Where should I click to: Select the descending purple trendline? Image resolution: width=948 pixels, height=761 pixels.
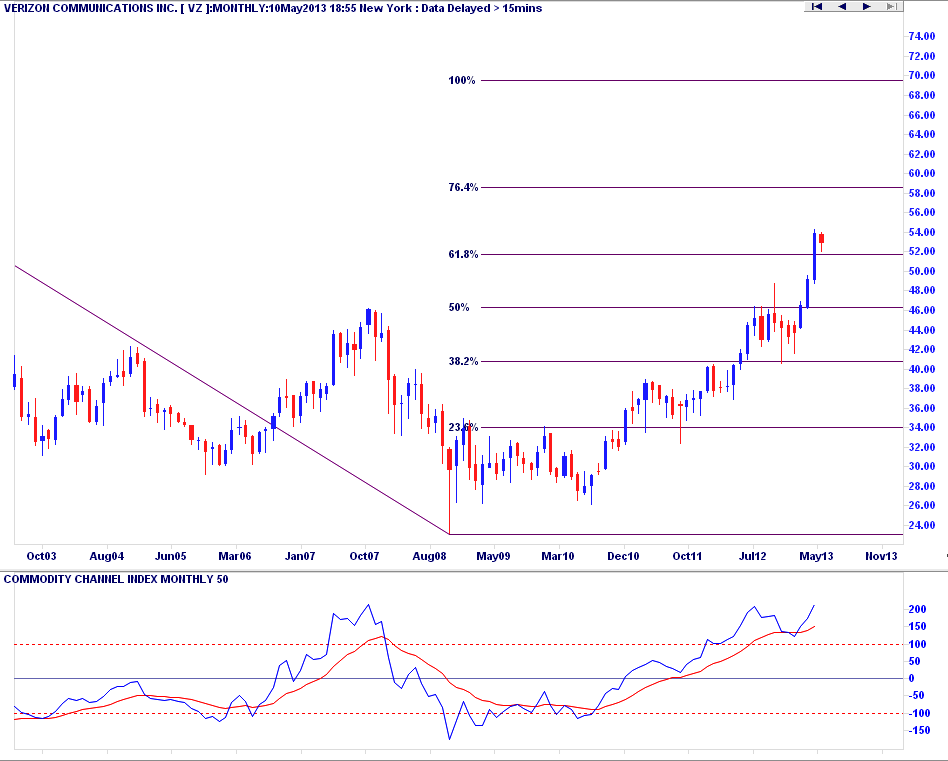point(232,400)
